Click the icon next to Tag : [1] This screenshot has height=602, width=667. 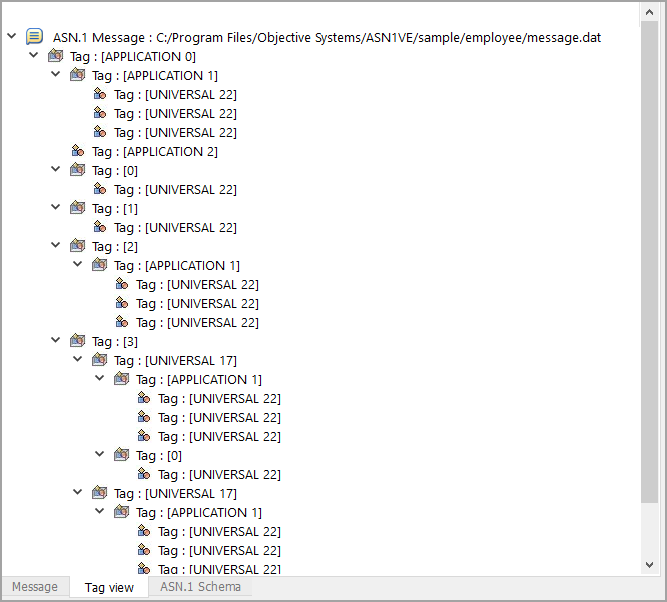[x=78, y=208]
